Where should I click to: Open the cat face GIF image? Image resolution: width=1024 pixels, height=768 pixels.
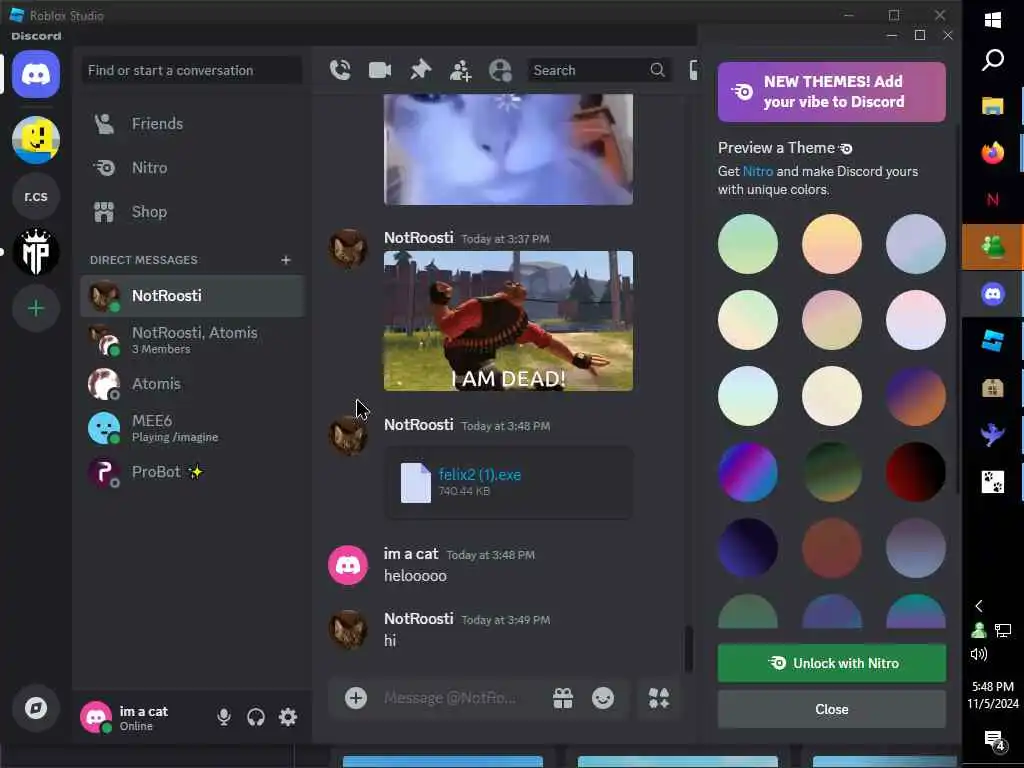coord(508,150)
